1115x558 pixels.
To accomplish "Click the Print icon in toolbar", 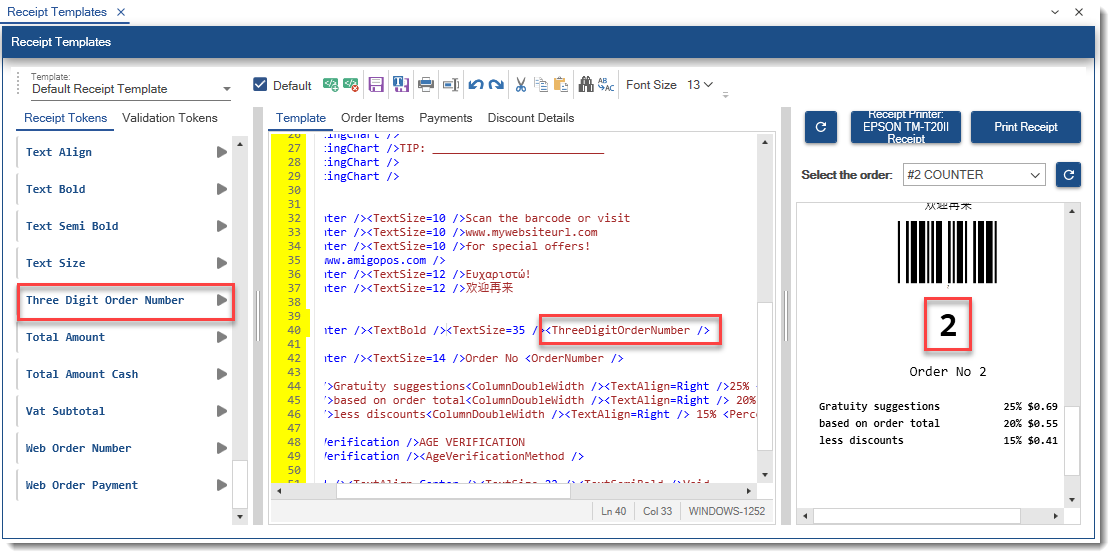I will (426, 85).
